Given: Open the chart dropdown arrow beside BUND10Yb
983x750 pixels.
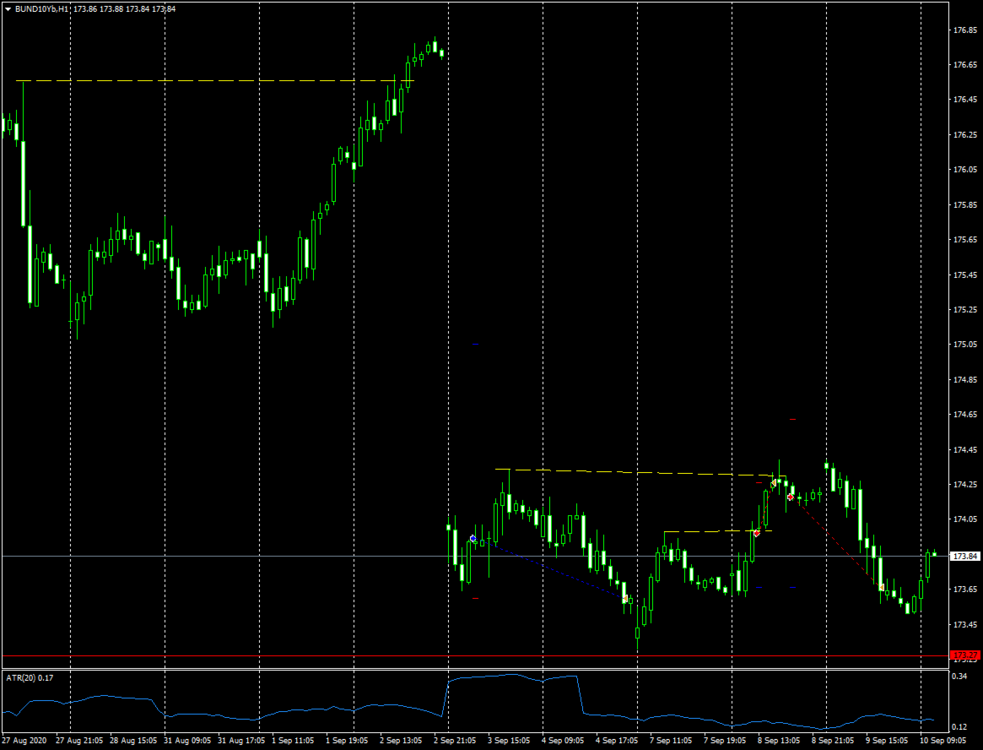Looking at the screenshot, I should tap(8, 9).
